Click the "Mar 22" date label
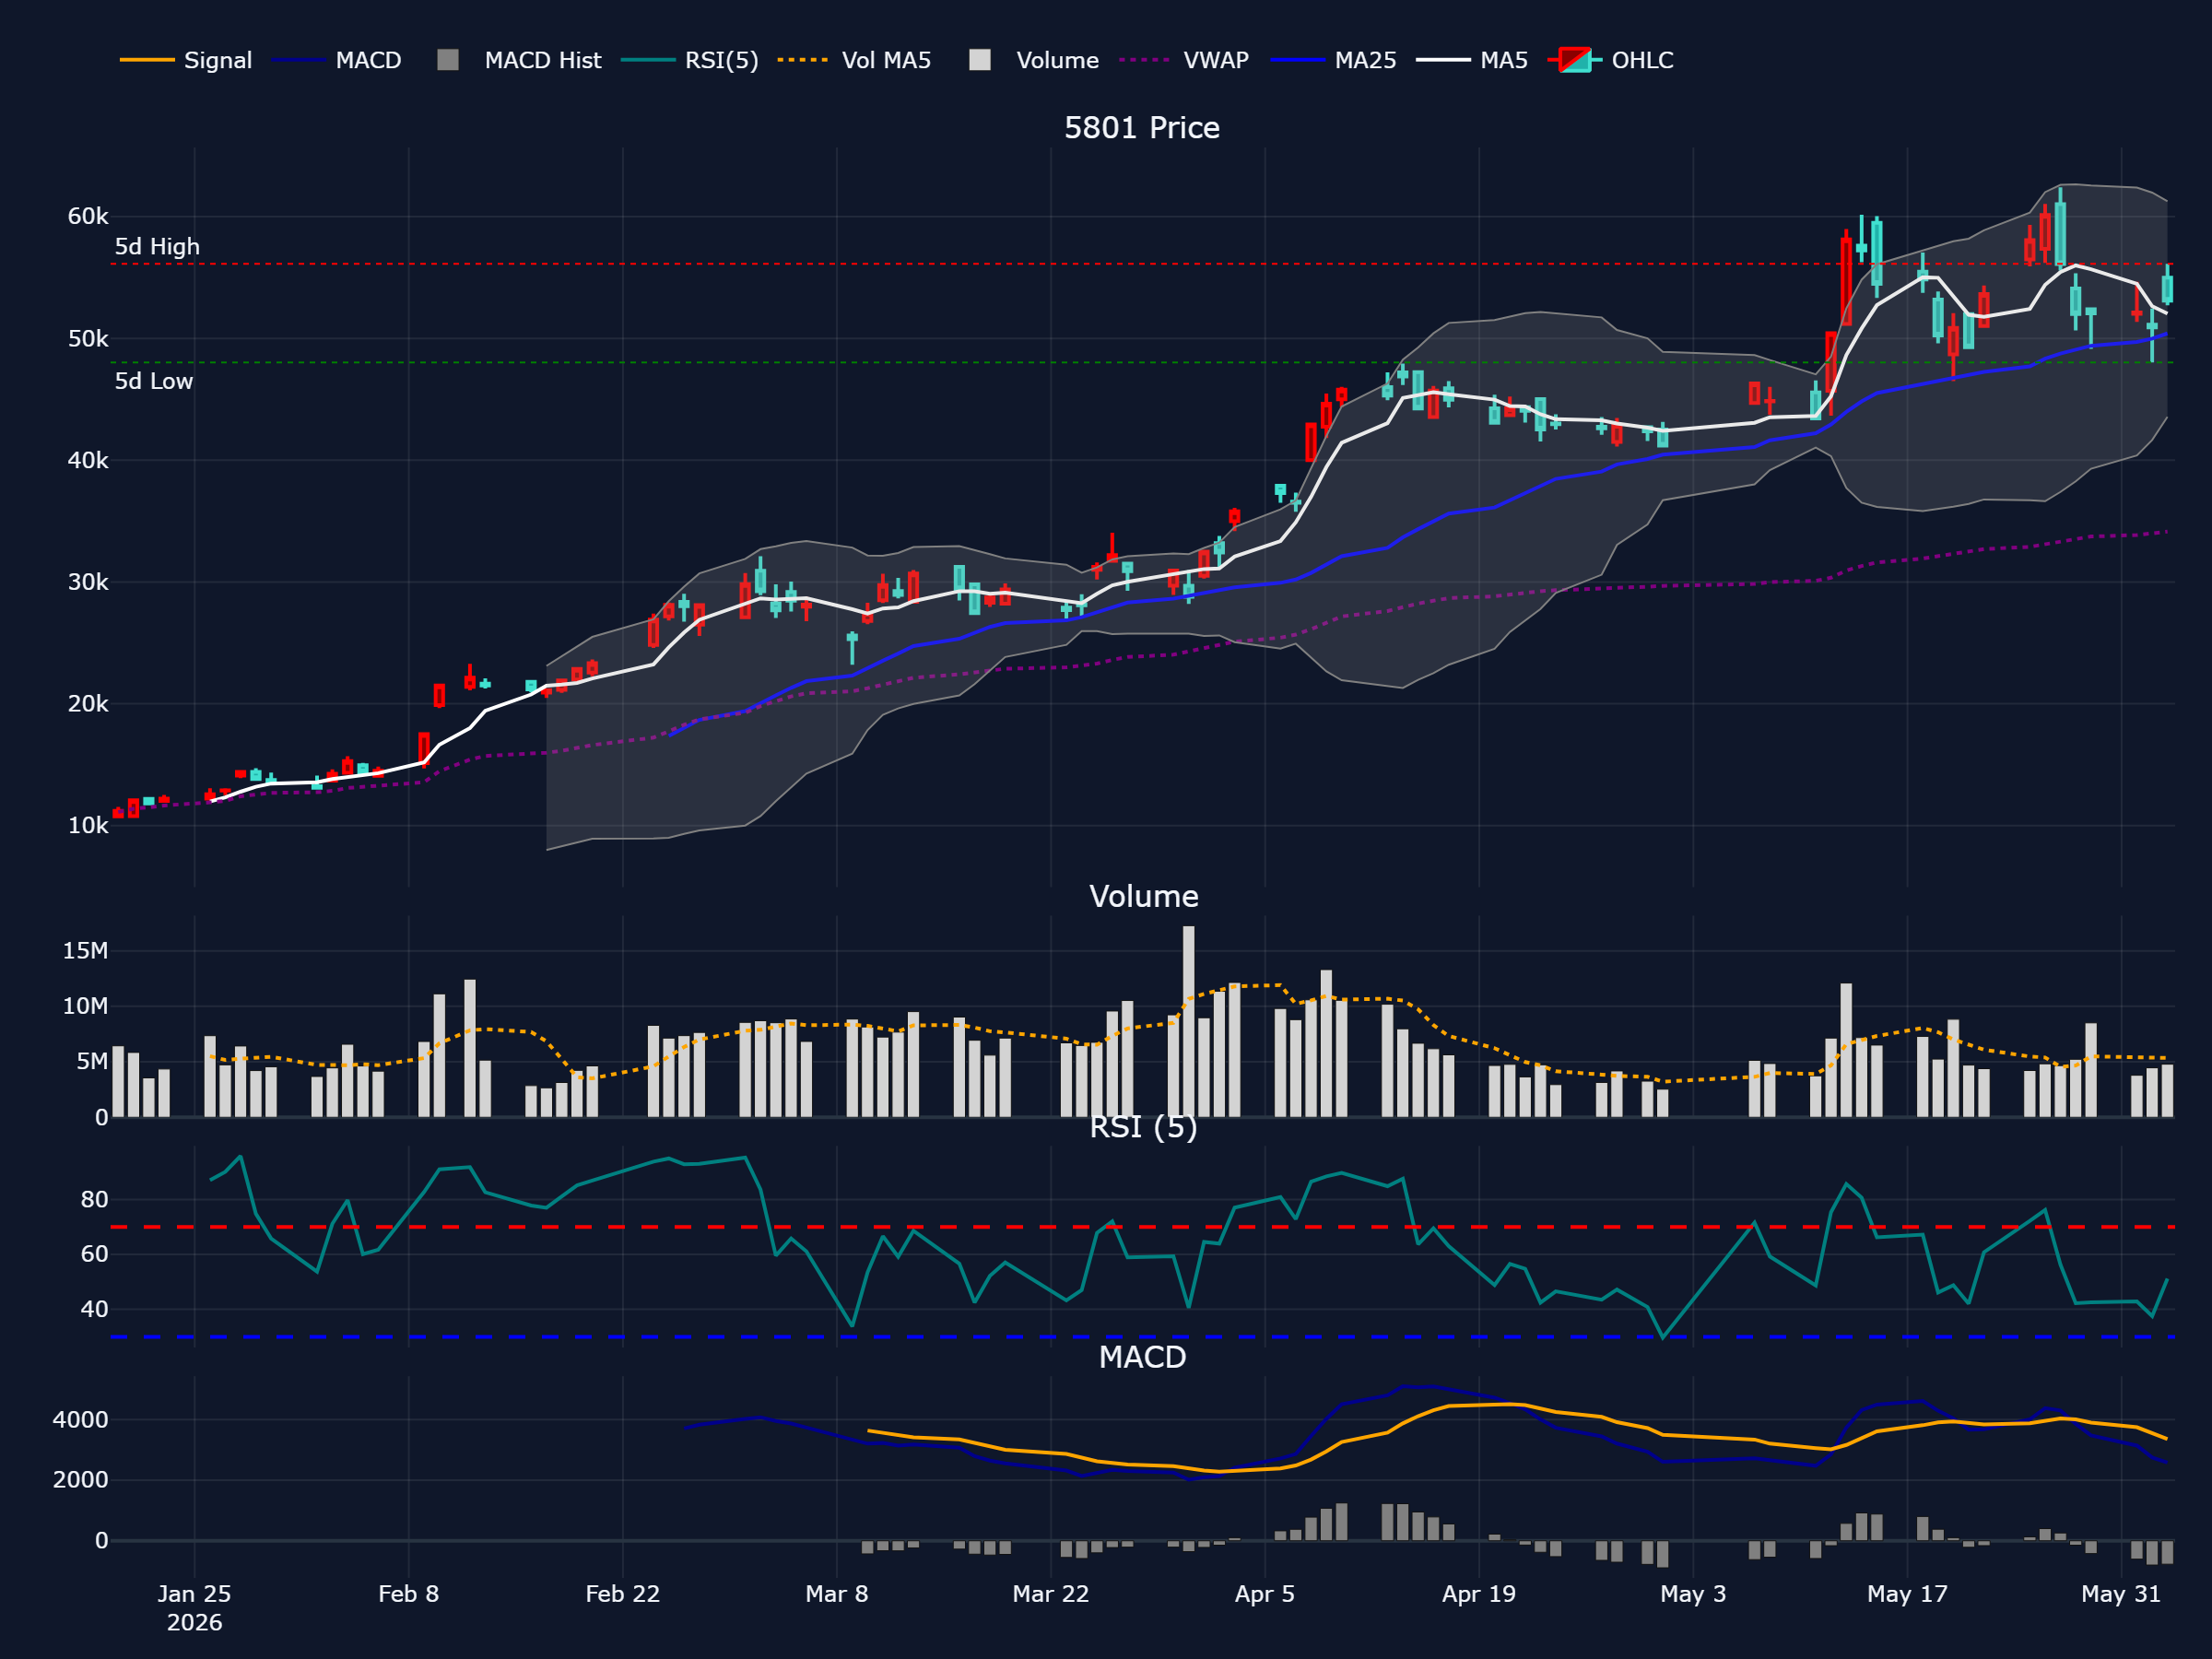Image resolution: width=2212 pixels, height=1659 pixels. point(1050,1594)
